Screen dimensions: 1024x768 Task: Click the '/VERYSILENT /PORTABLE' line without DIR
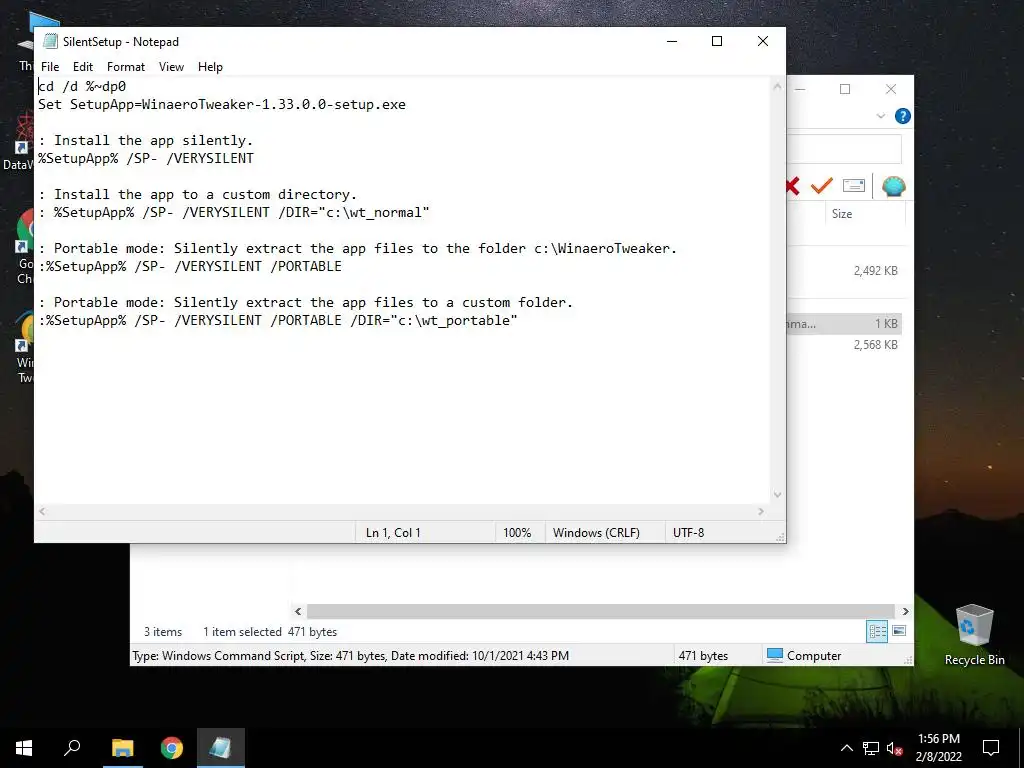(x=190, y=266)
